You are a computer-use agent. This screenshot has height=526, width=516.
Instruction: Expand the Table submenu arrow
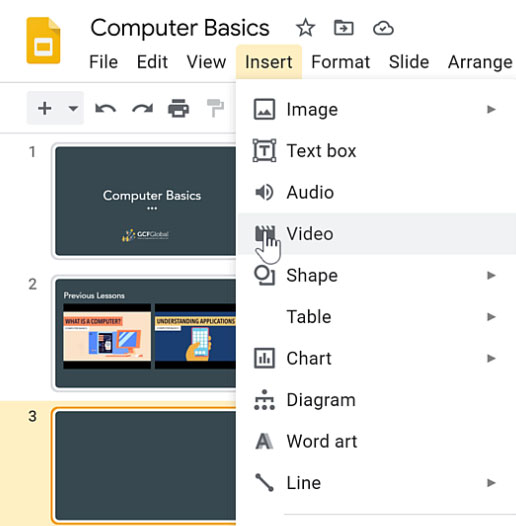491,317
